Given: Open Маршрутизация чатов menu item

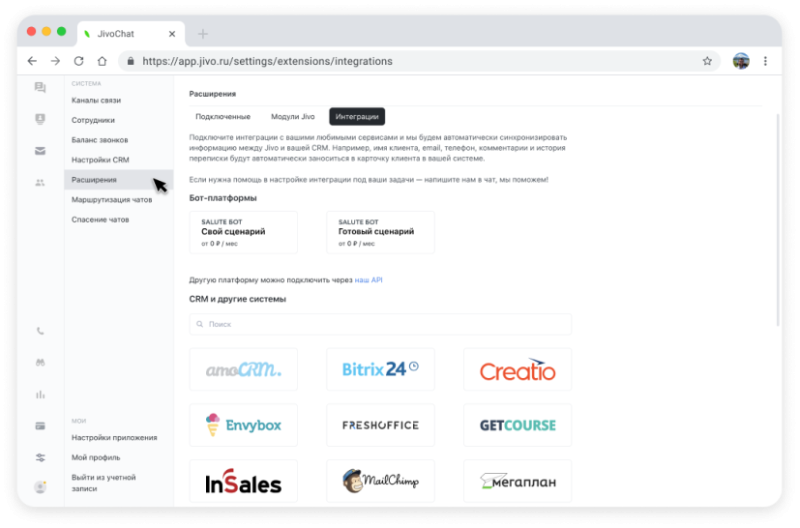Looking at the screenshot, I should (112, 200).
